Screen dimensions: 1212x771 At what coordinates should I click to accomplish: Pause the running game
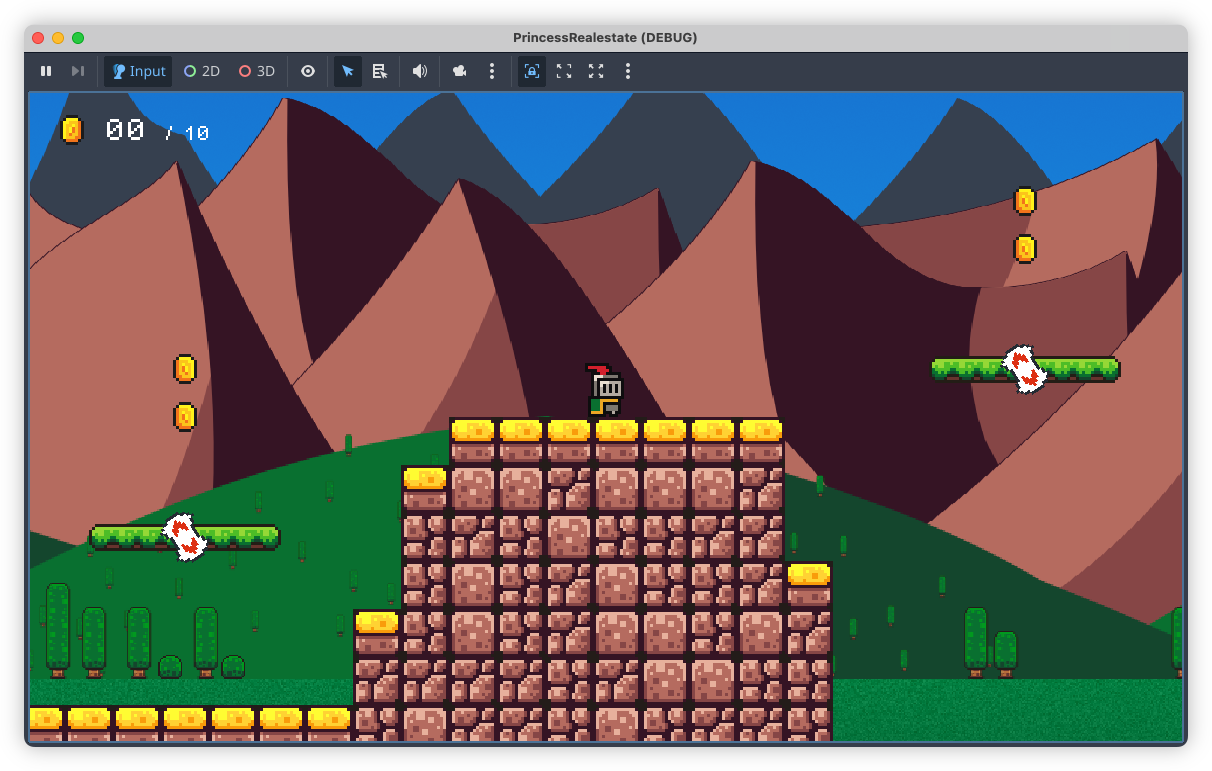[46, 71]
